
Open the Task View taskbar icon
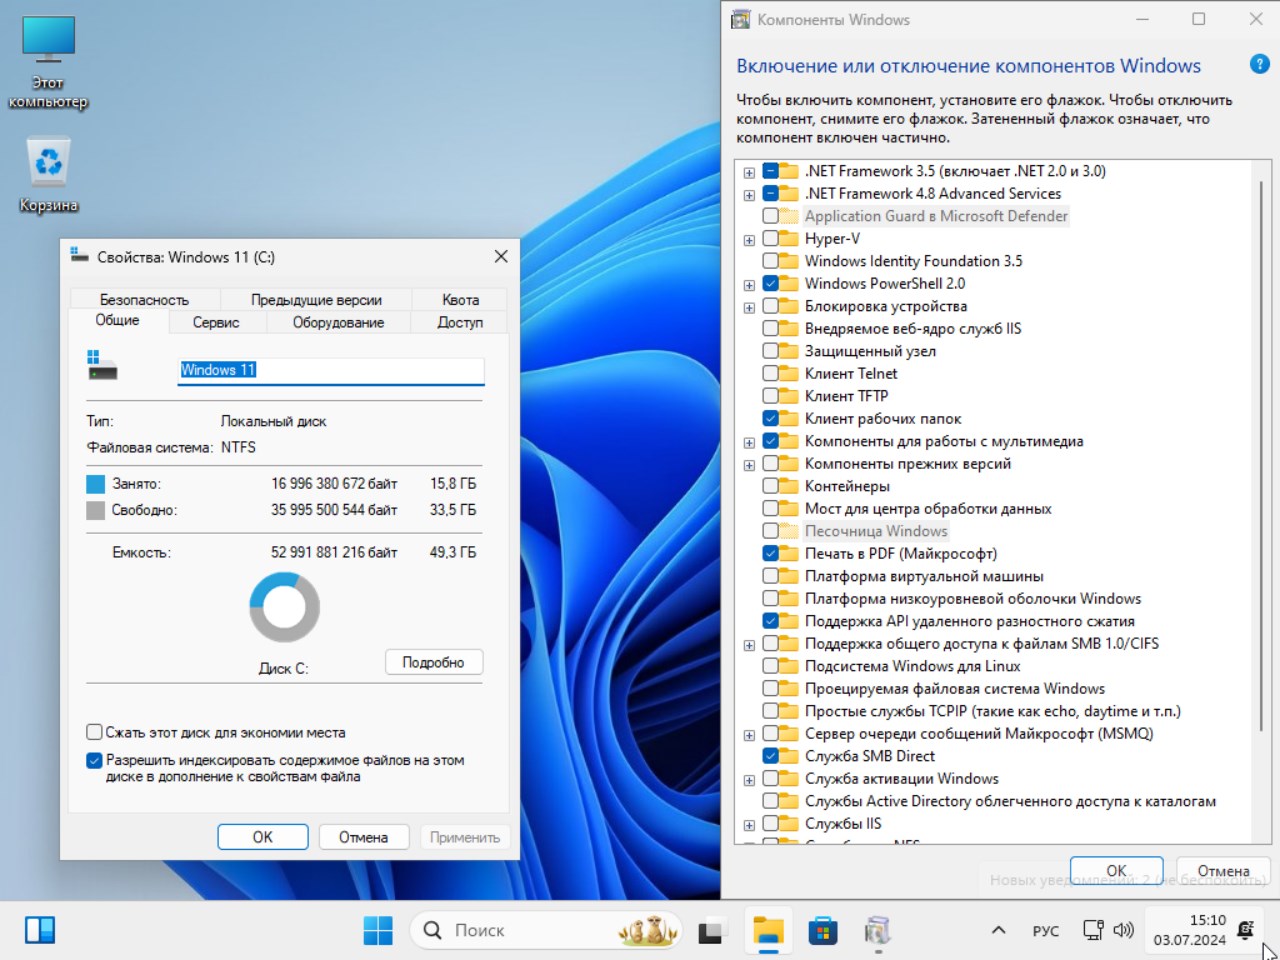point(711,931)
